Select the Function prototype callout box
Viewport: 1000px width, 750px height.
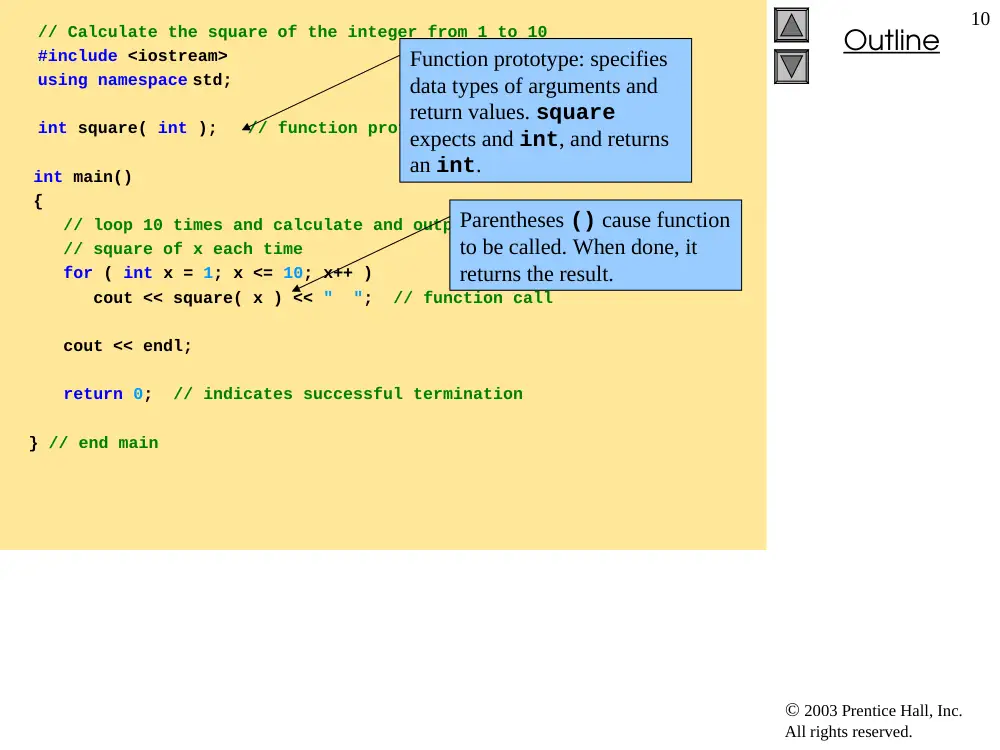(x=545, y=110)
